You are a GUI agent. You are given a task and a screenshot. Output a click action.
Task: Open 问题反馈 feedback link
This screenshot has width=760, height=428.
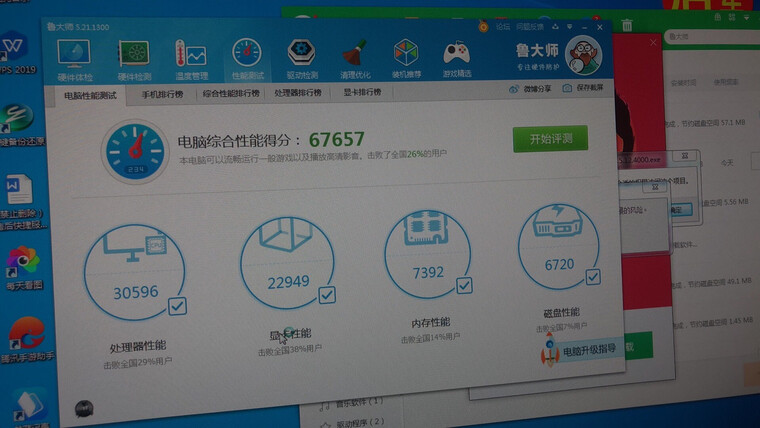(529, 27)
